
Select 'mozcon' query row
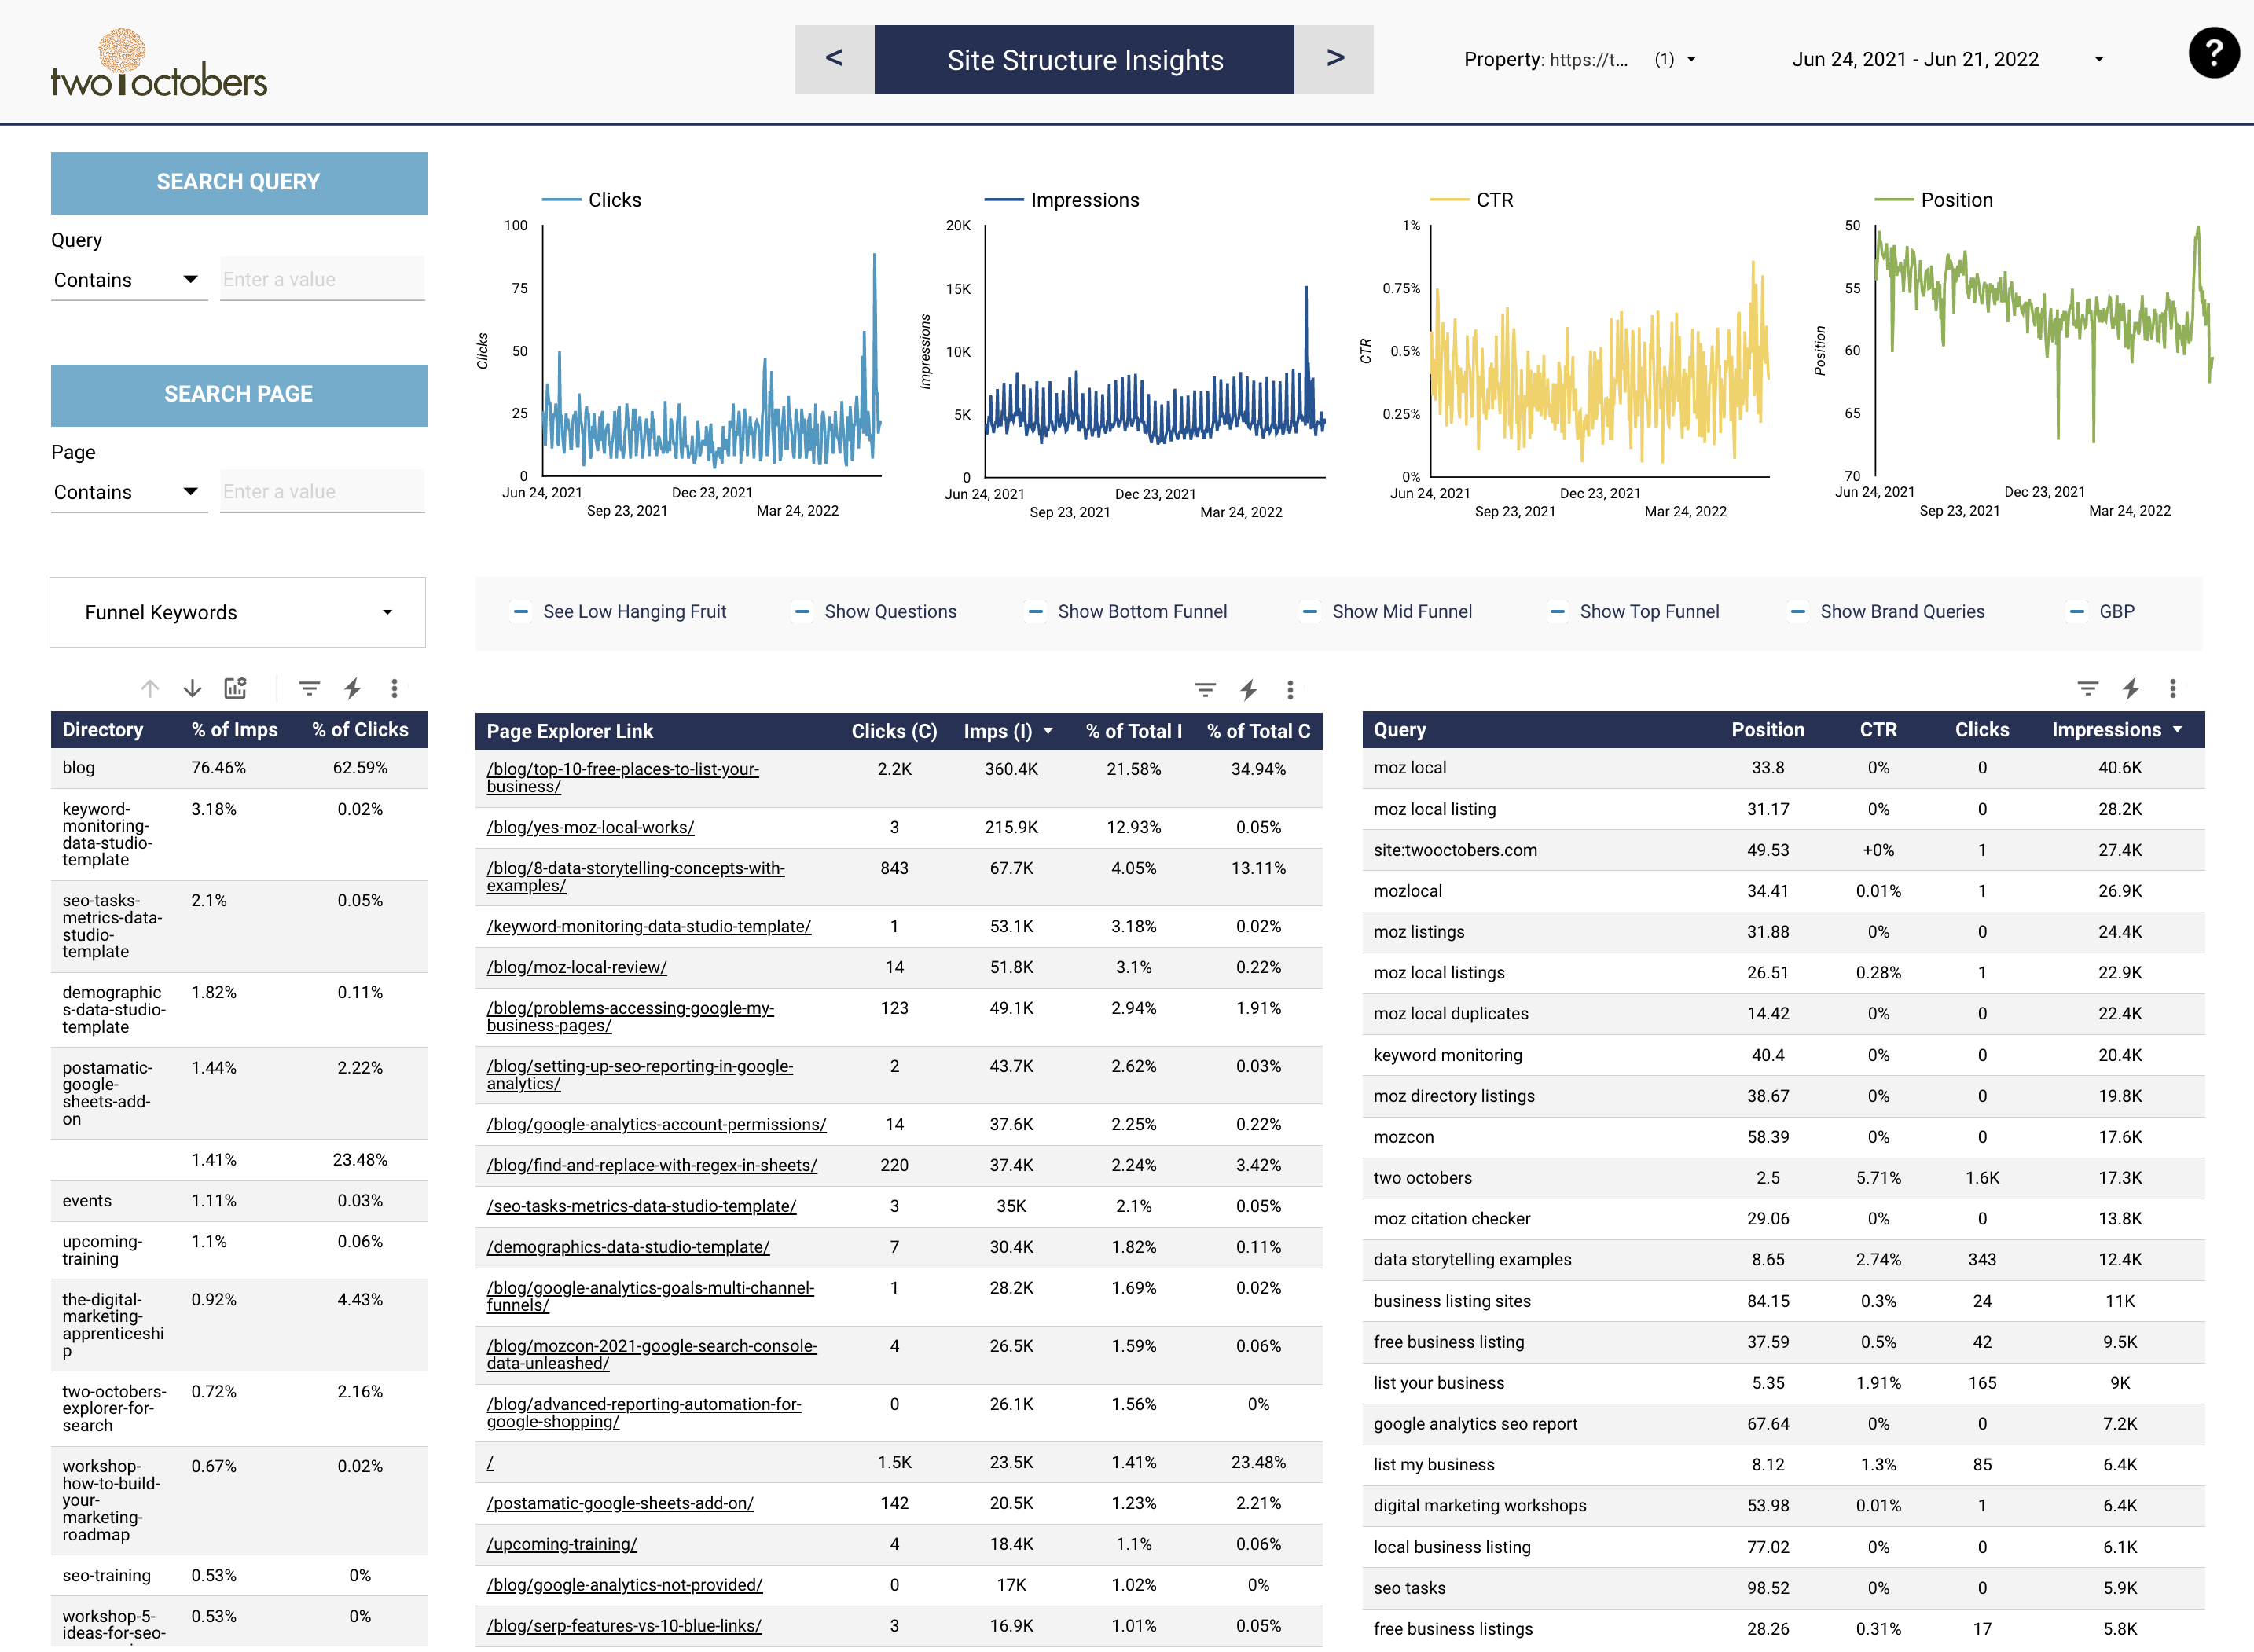pyautogui.click(x=1783, y=1137)
